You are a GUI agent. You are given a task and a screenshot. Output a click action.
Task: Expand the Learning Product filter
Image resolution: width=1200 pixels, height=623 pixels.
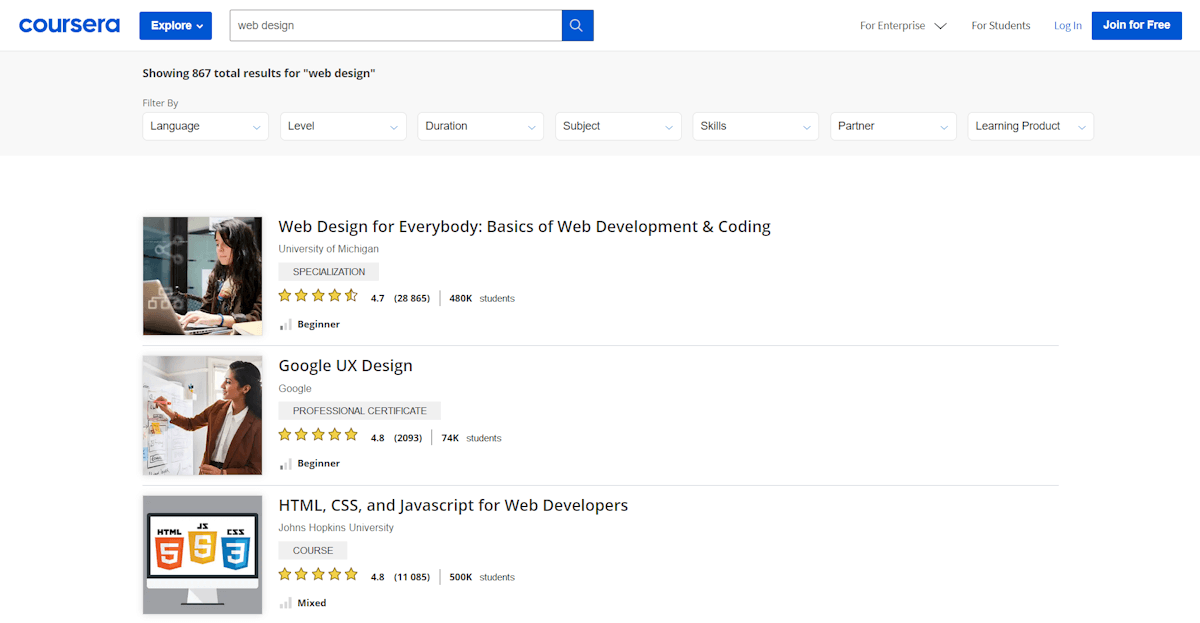click(1031, 126)
